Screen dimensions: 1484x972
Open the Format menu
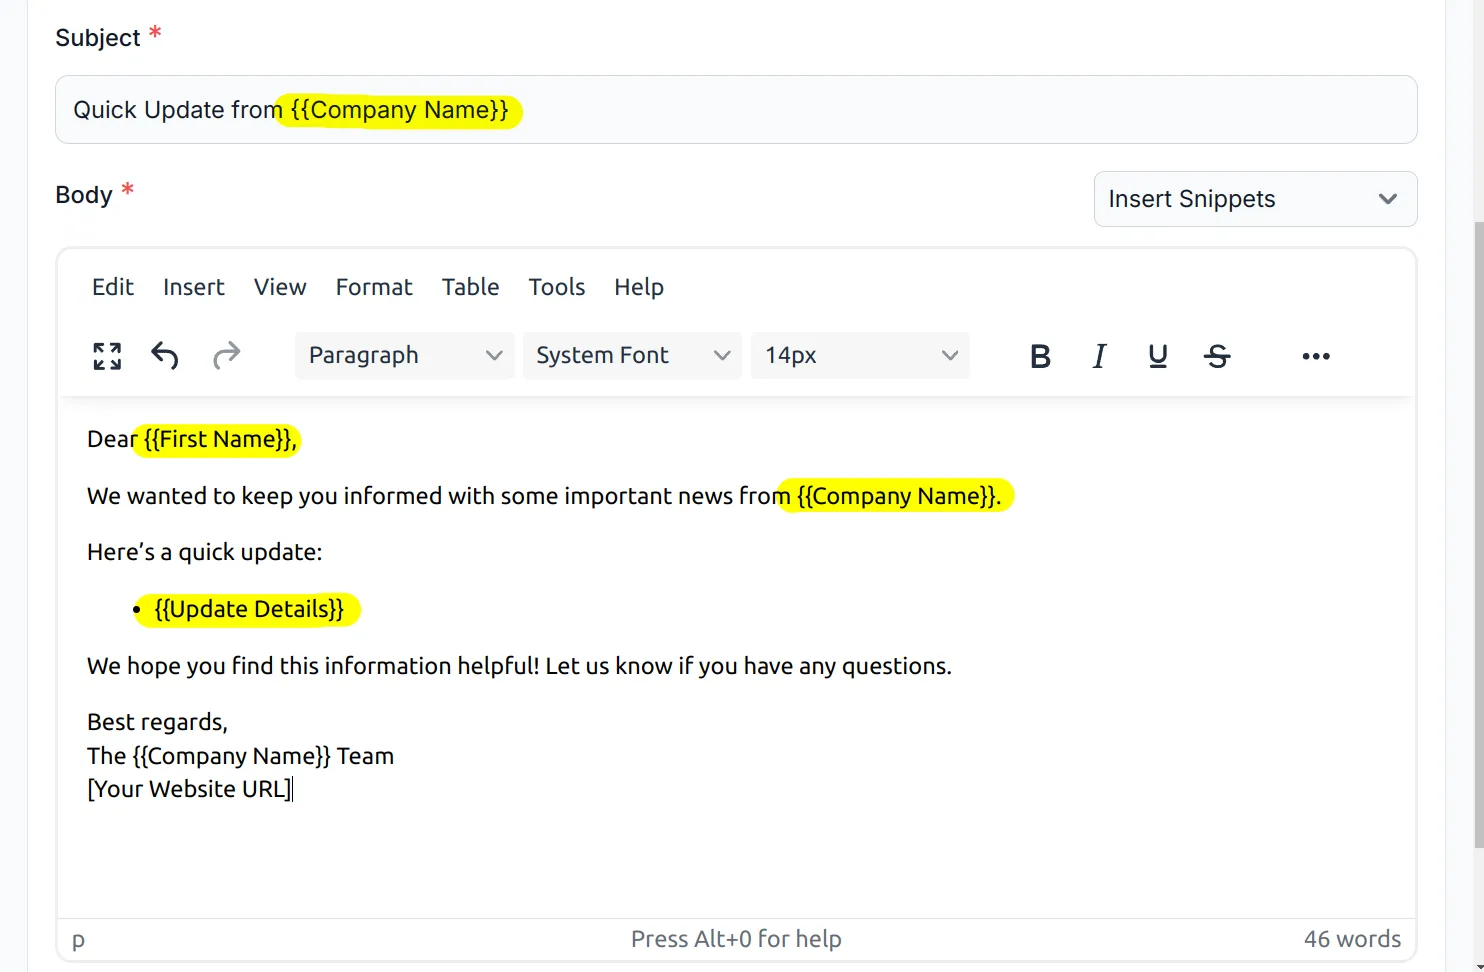pos(374,287)
